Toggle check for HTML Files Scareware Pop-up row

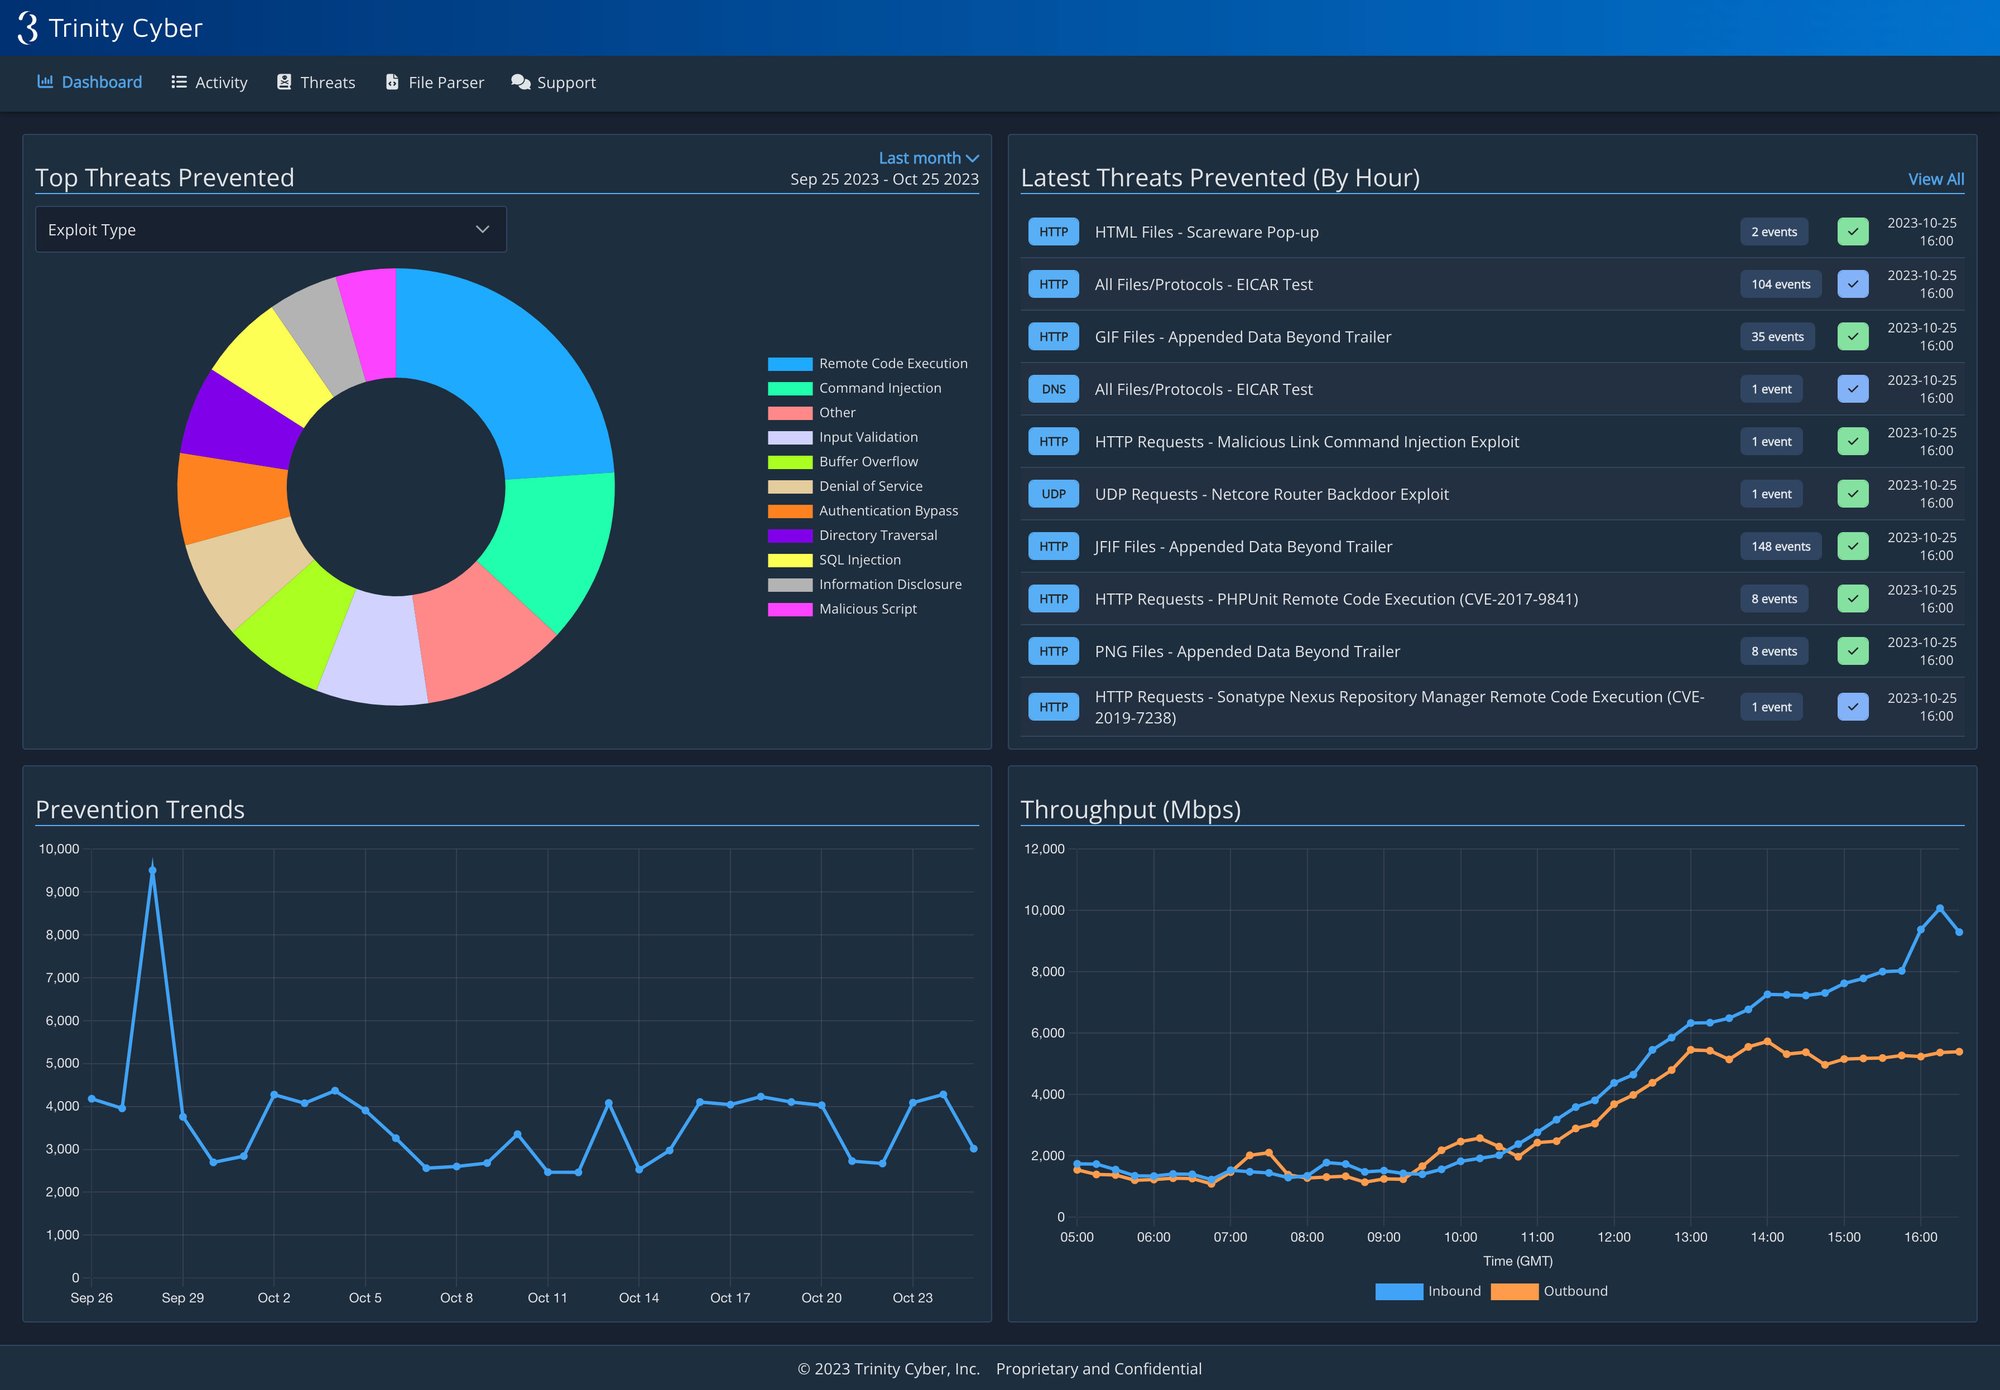pyautogui.click(x=1853, y=232)
